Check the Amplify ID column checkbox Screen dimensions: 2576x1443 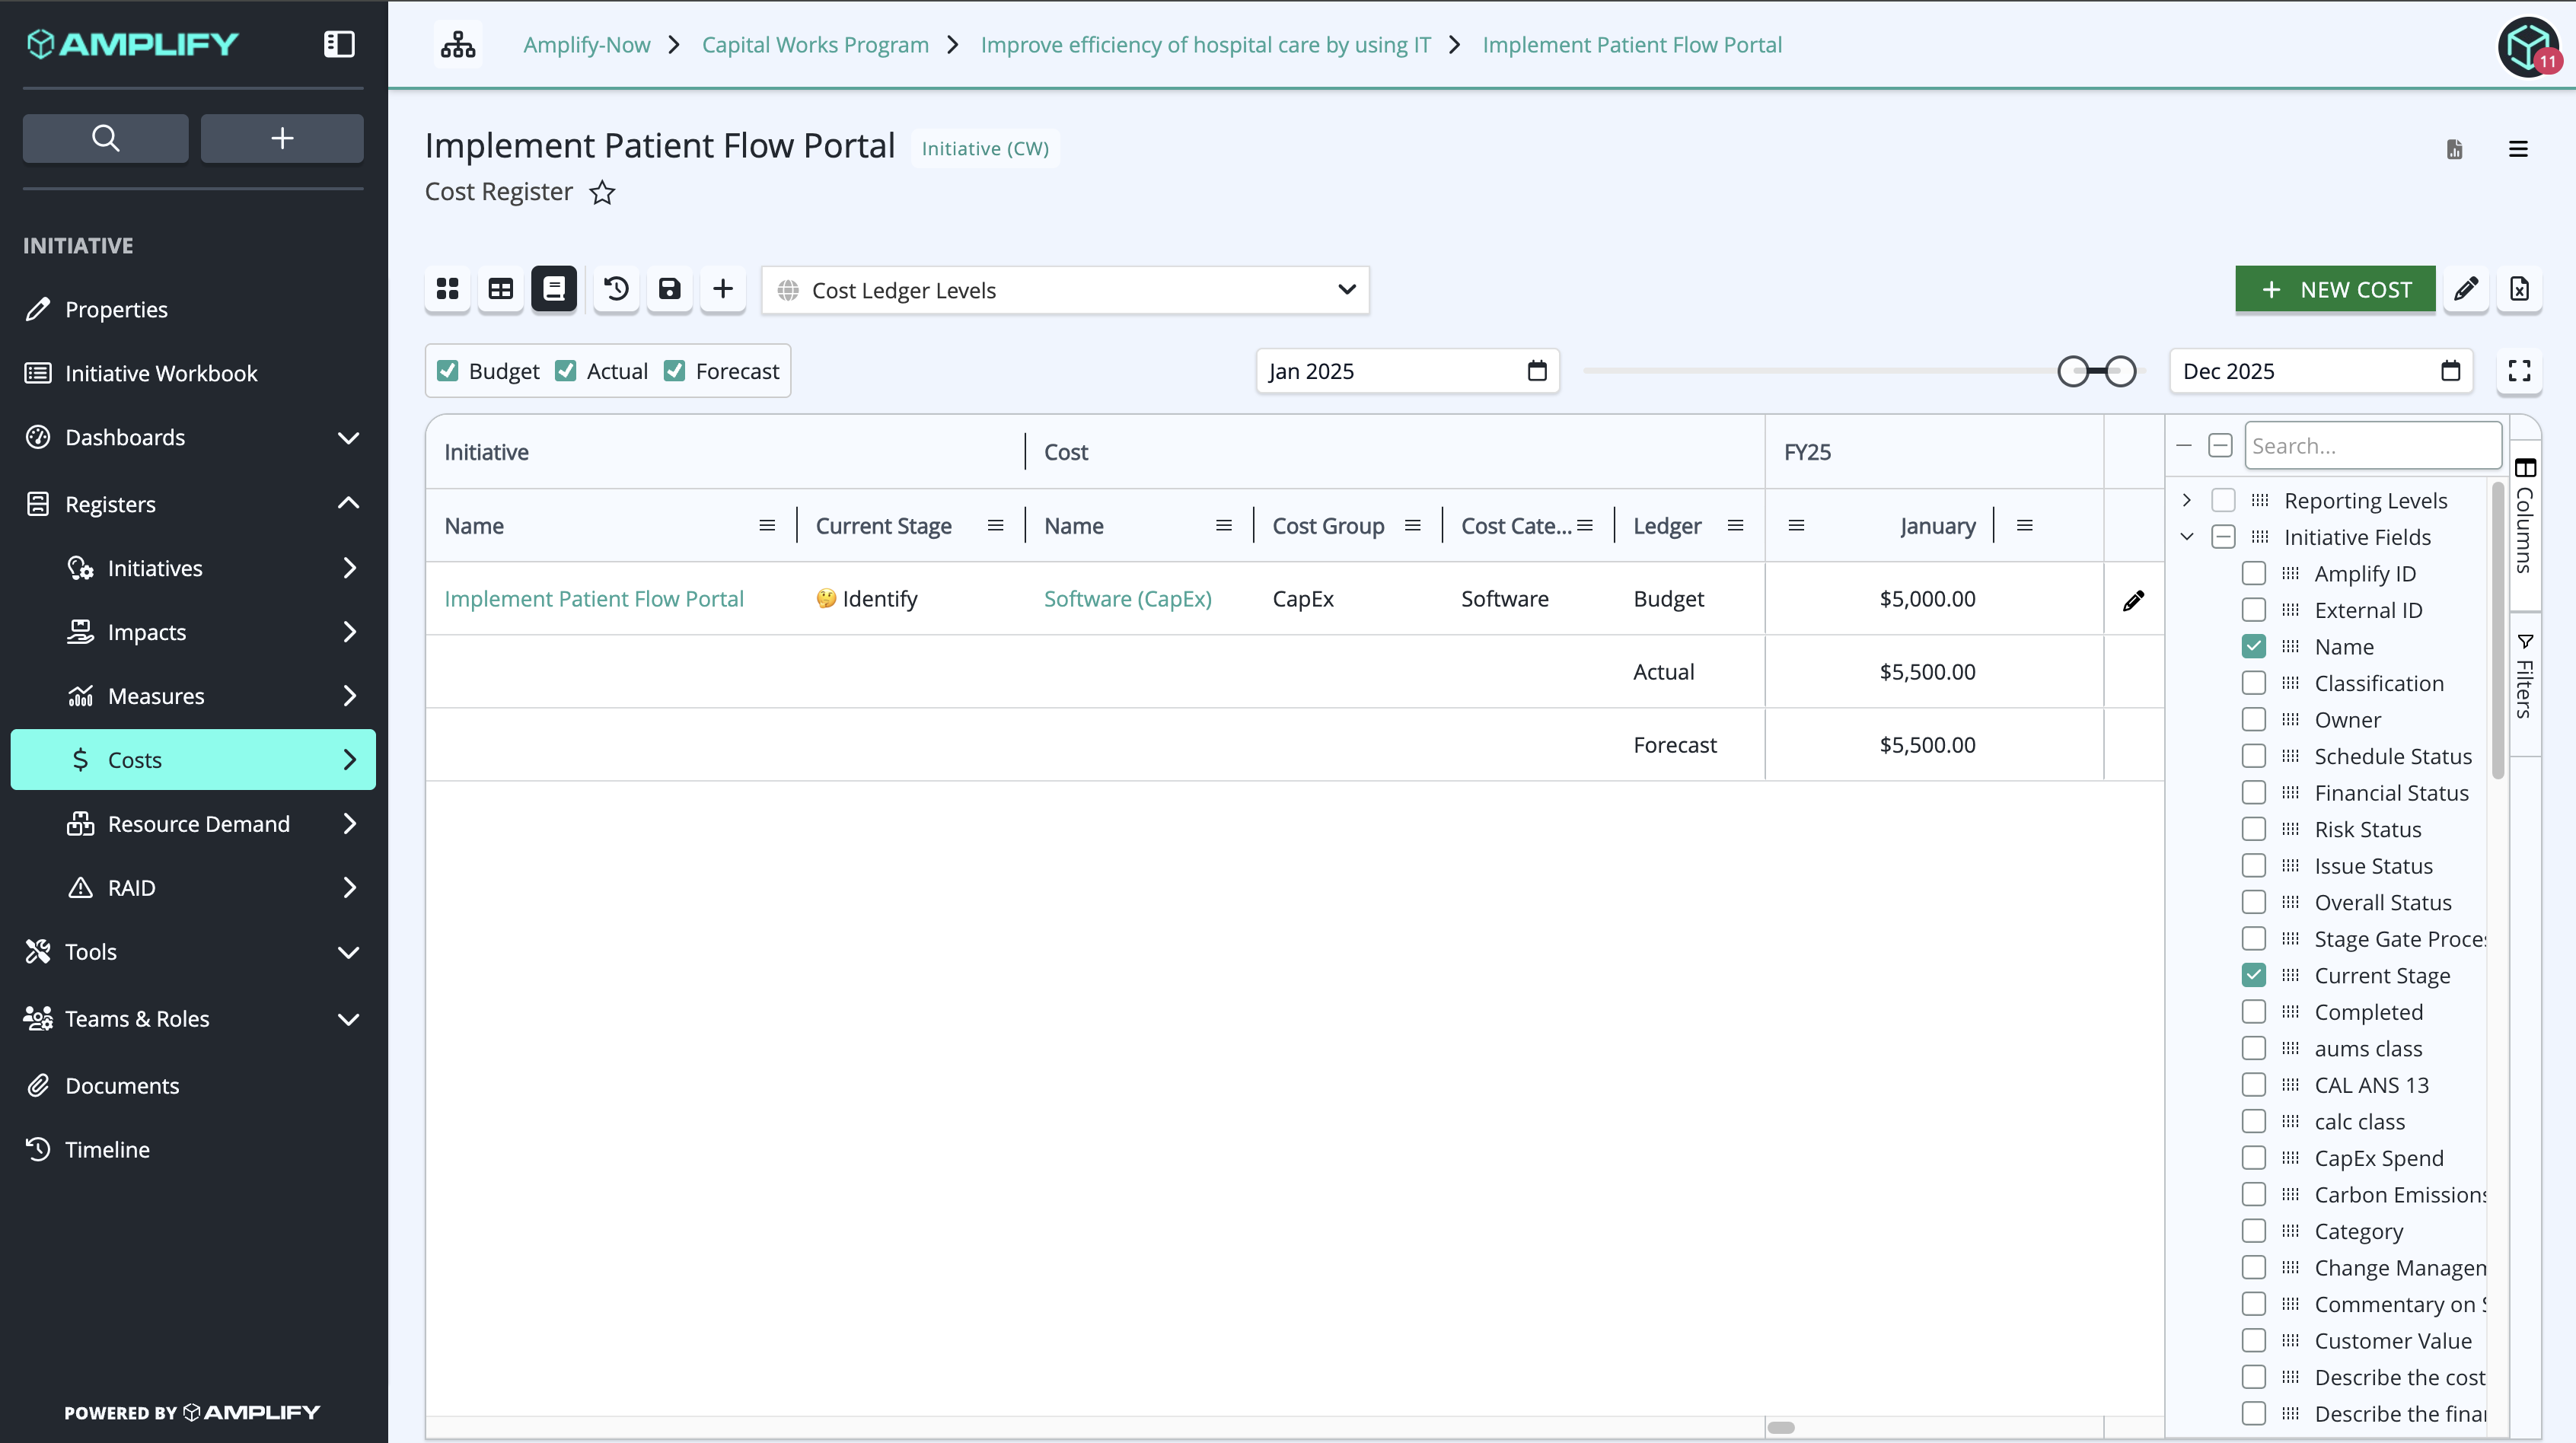coord(2253,574)
